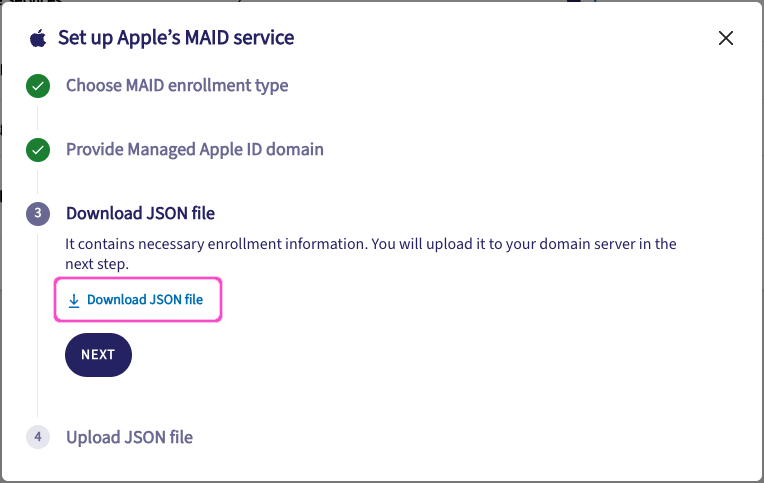The width and height of the screenshot is (764, 483).
Task: Click the green checkmark for enrollment type step
Action: (38, 87)
